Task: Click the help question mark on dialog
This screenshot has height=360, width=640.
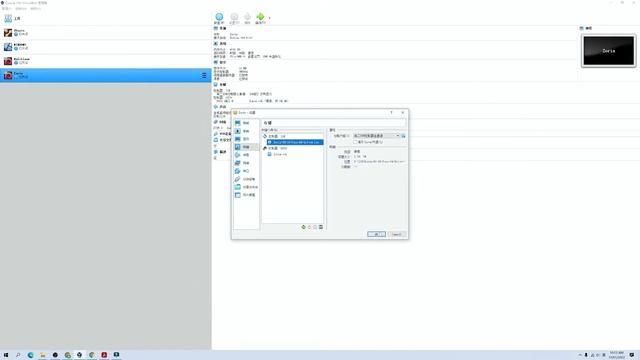Action: pos(391,113)
